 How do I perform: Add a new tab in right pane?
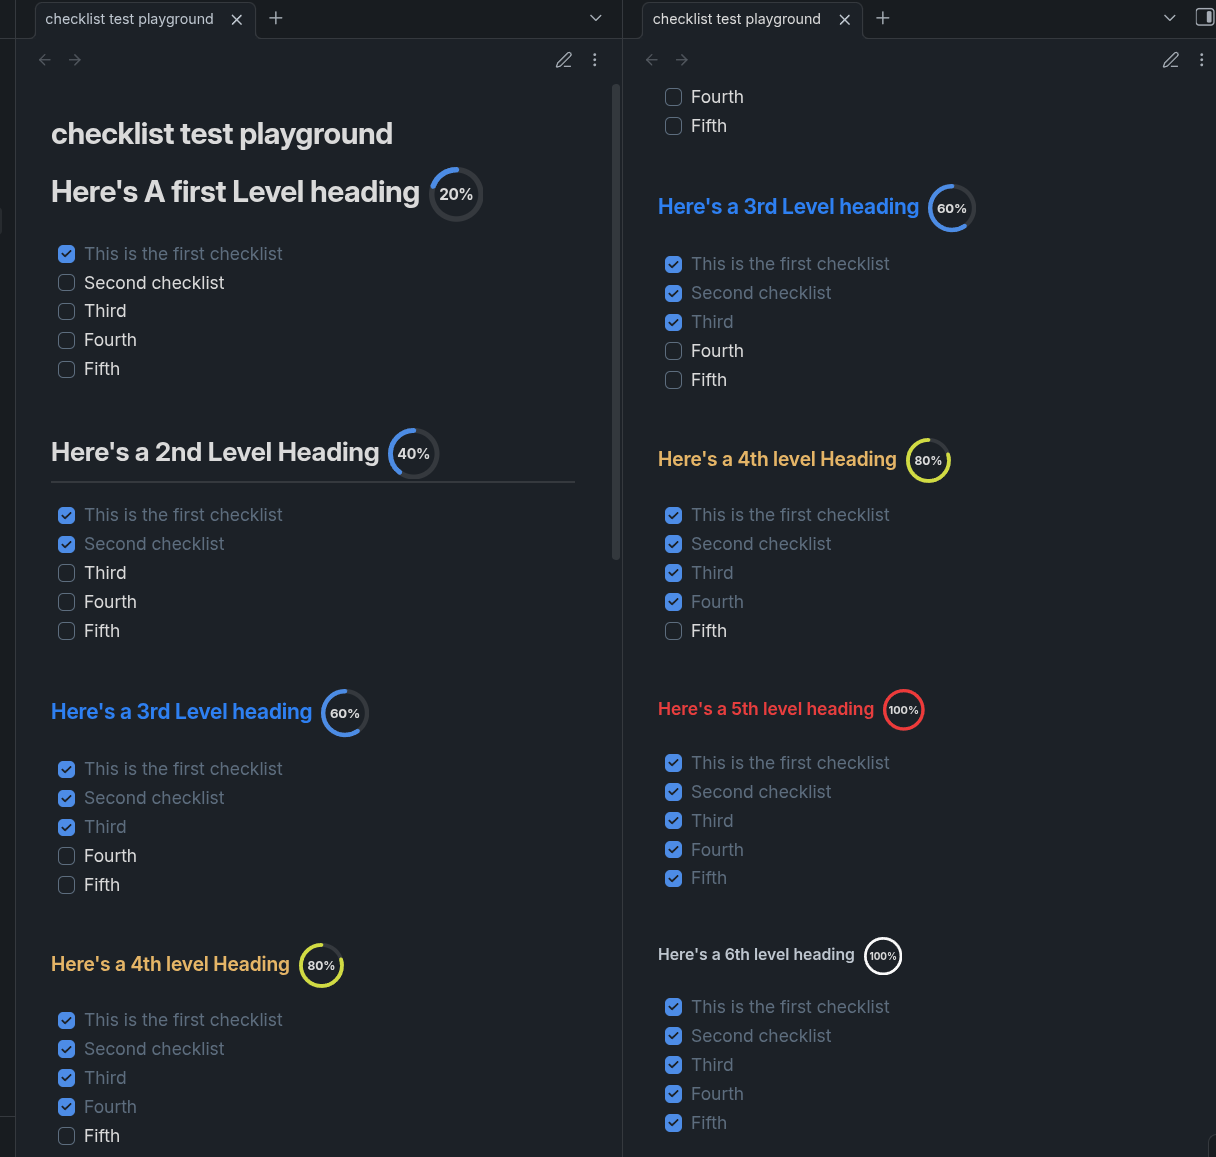coord(883,18)
